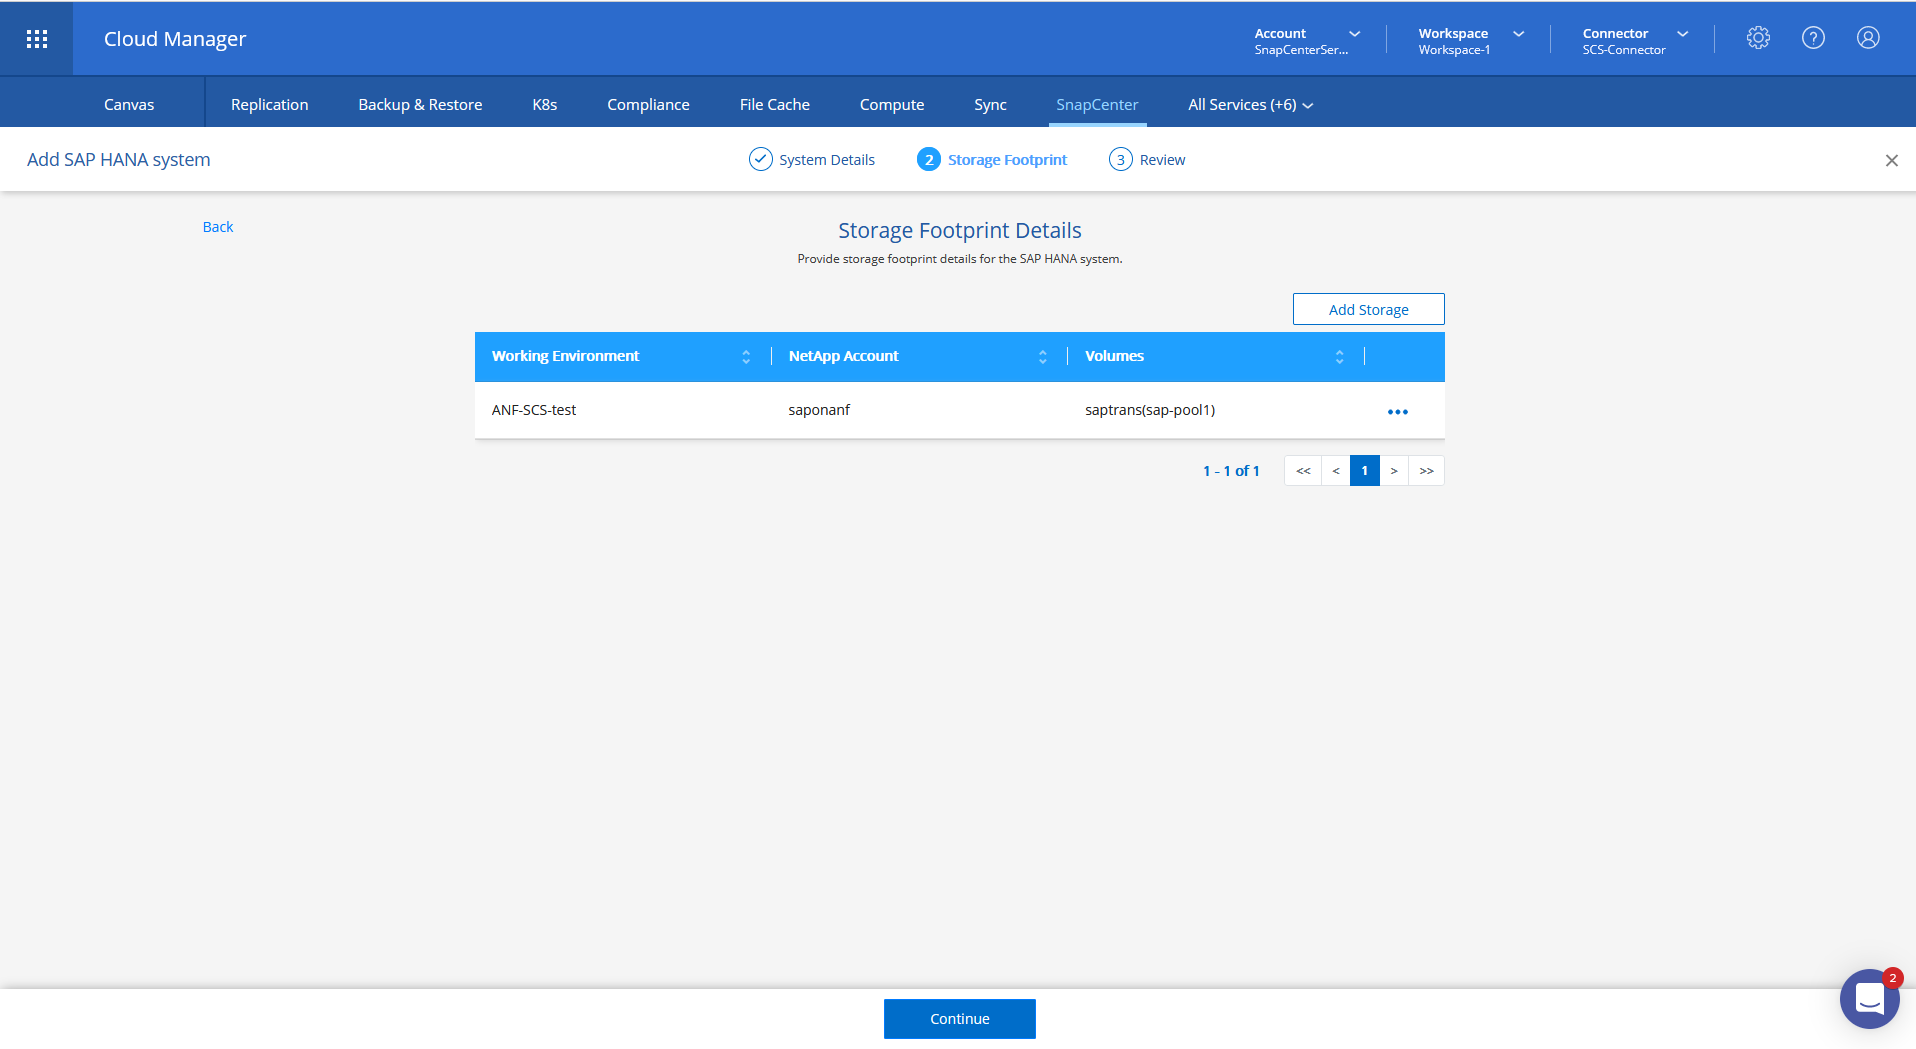Click the Cloud Manager title
Image resolution: width=1916 pixels, height=1049 pixels.
click(175, 39)
